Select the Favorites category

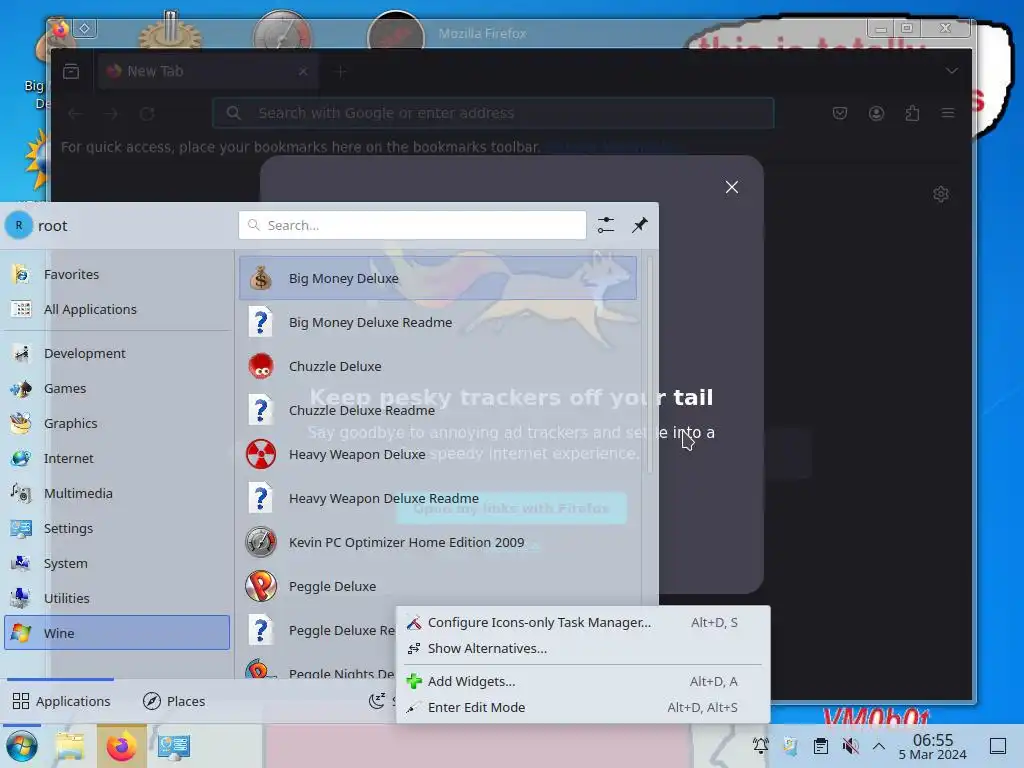[x=117, y=274]
